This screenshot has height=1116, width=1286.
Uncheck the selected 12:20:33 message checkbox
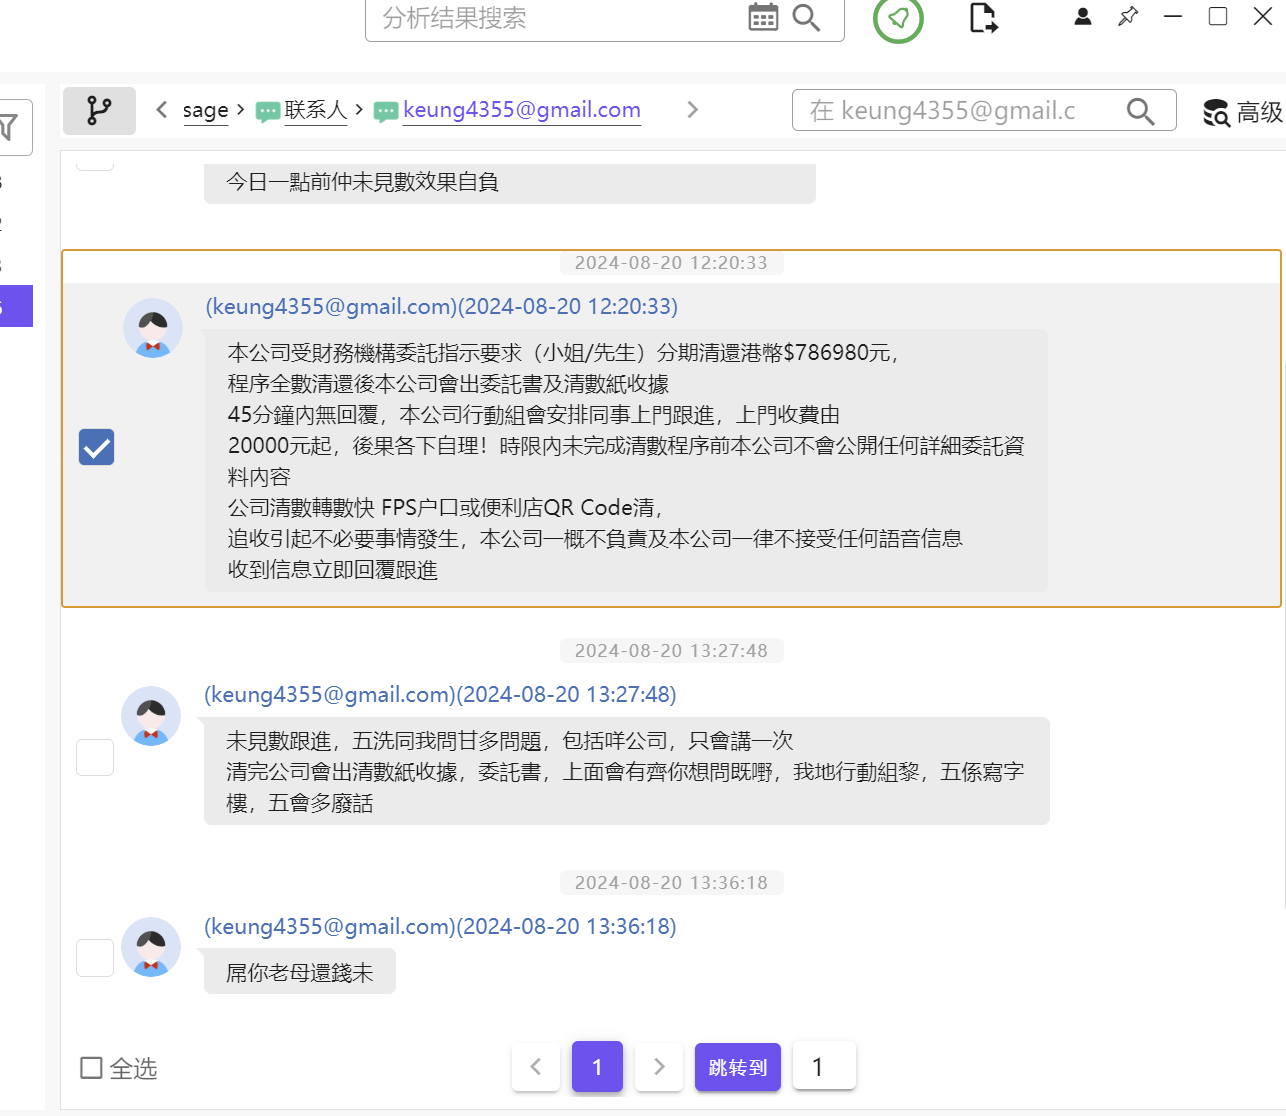coord(96,447)
